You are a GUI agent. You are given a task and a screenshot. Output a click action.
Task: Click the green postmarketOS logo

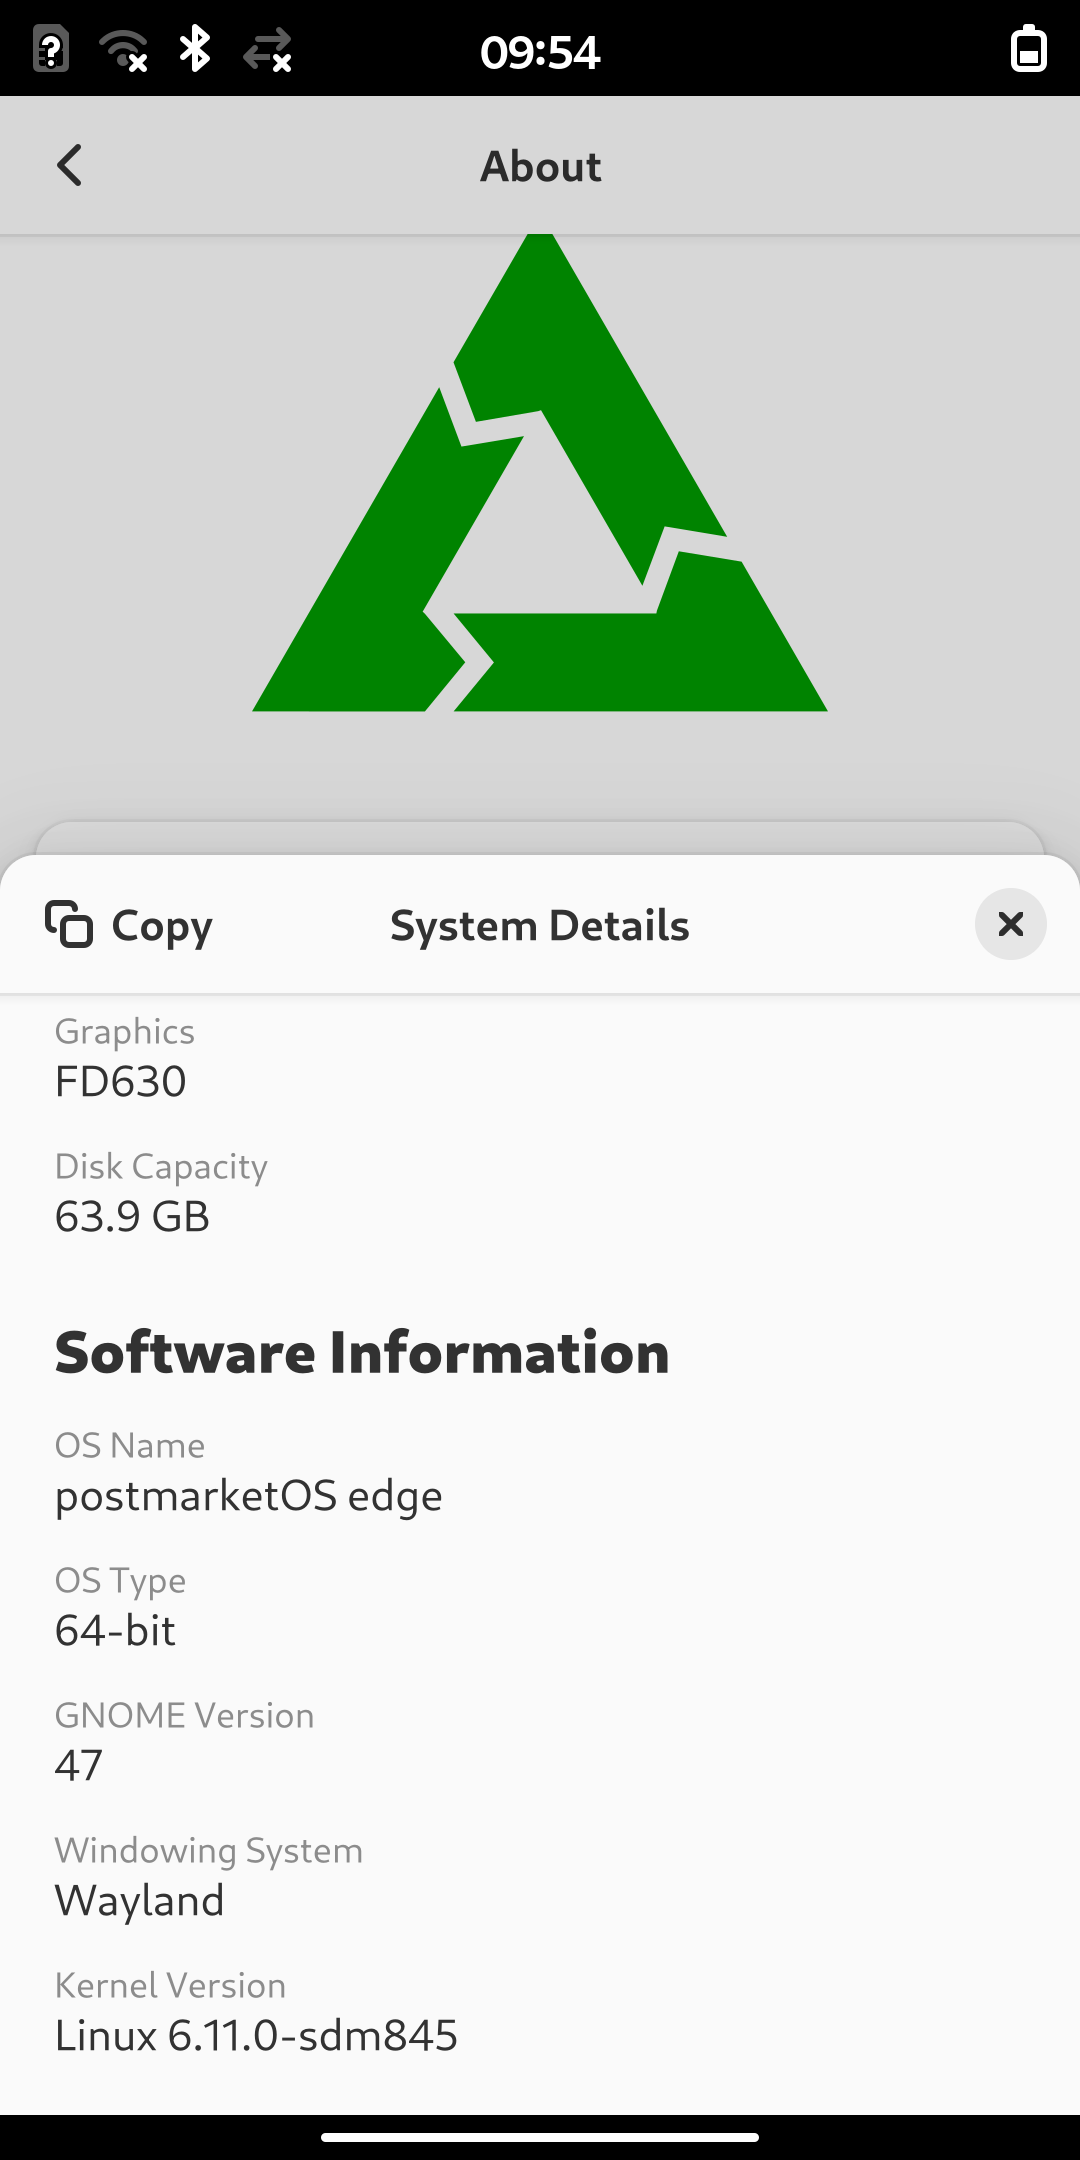click(540, 473)
